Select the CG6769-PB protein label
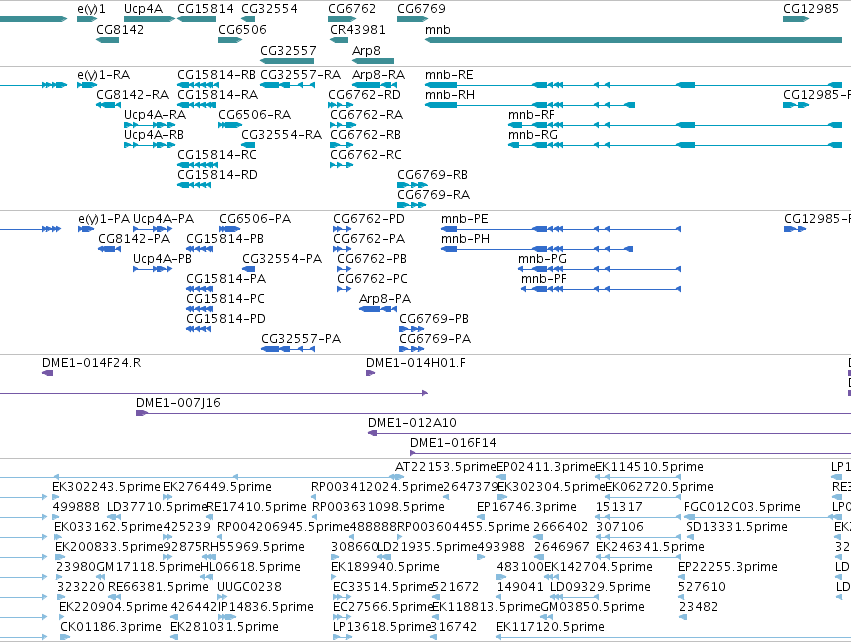Screen dimensions: 851x642 [x=434, y=319]
